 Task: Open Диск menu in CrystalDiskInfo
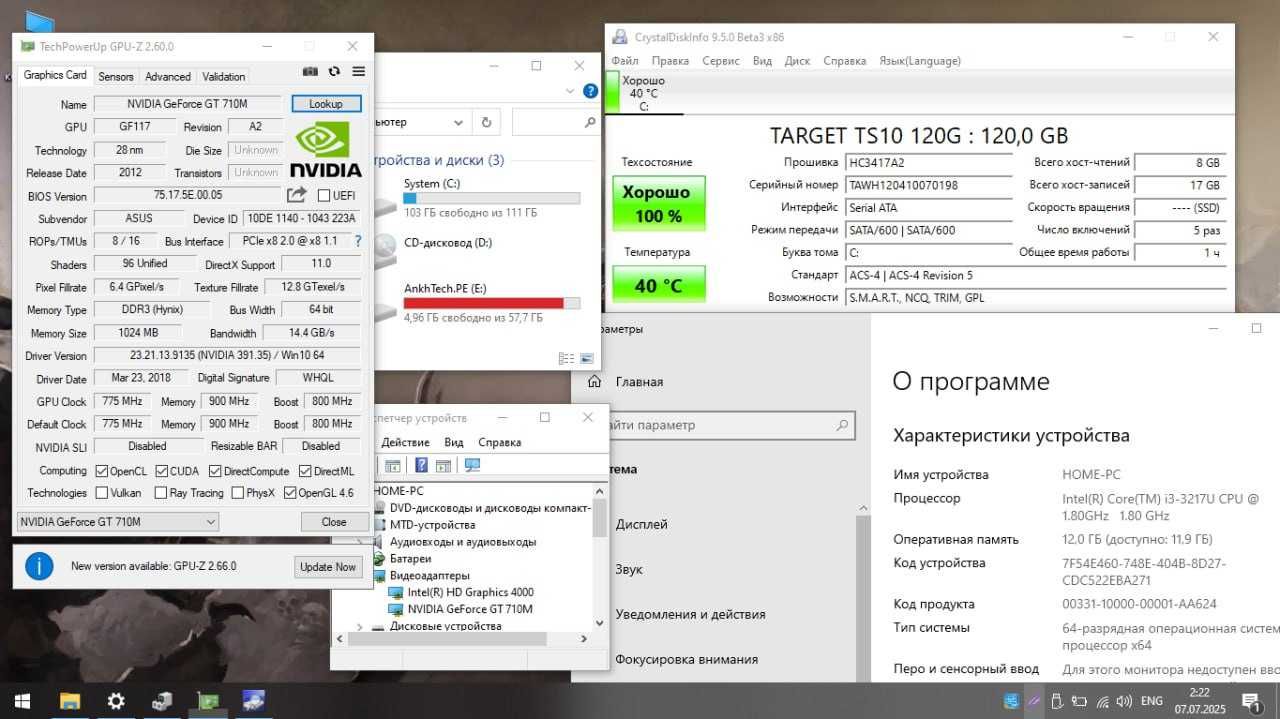798,61
